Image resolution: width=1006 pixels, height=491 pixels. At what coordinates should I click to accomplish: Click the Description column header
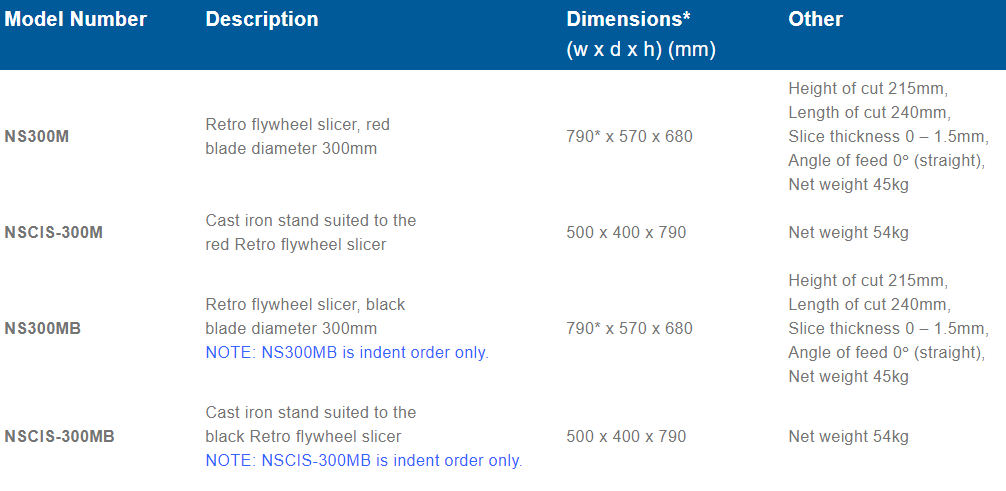coord(262,19)
